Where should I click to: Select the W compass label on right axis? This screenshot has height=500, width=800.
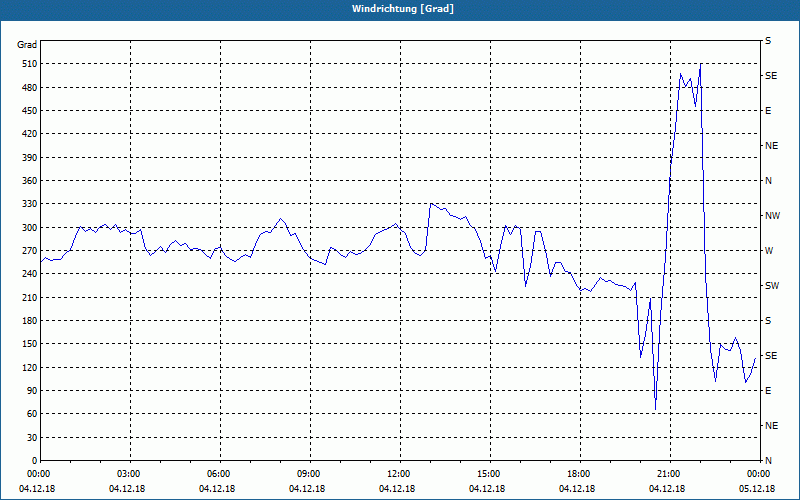769,251
